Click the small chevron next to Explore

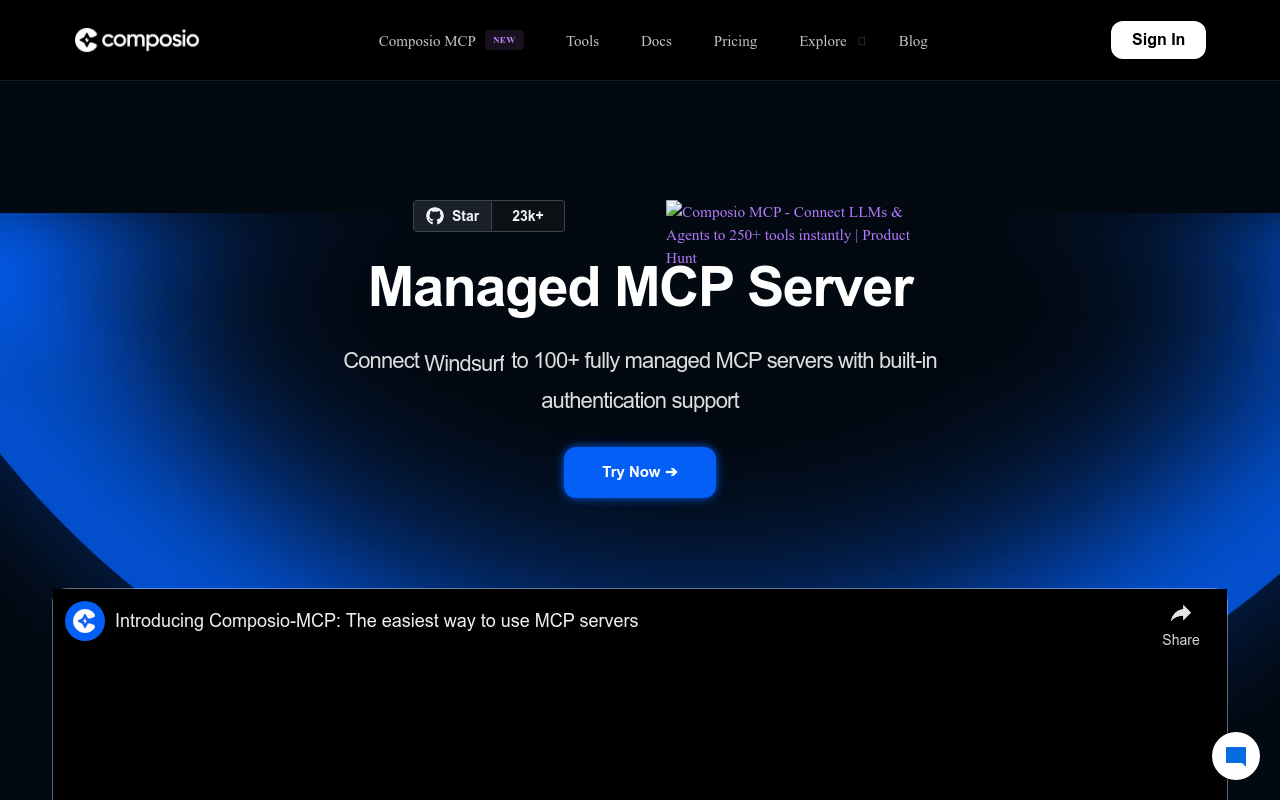point(862,41)
